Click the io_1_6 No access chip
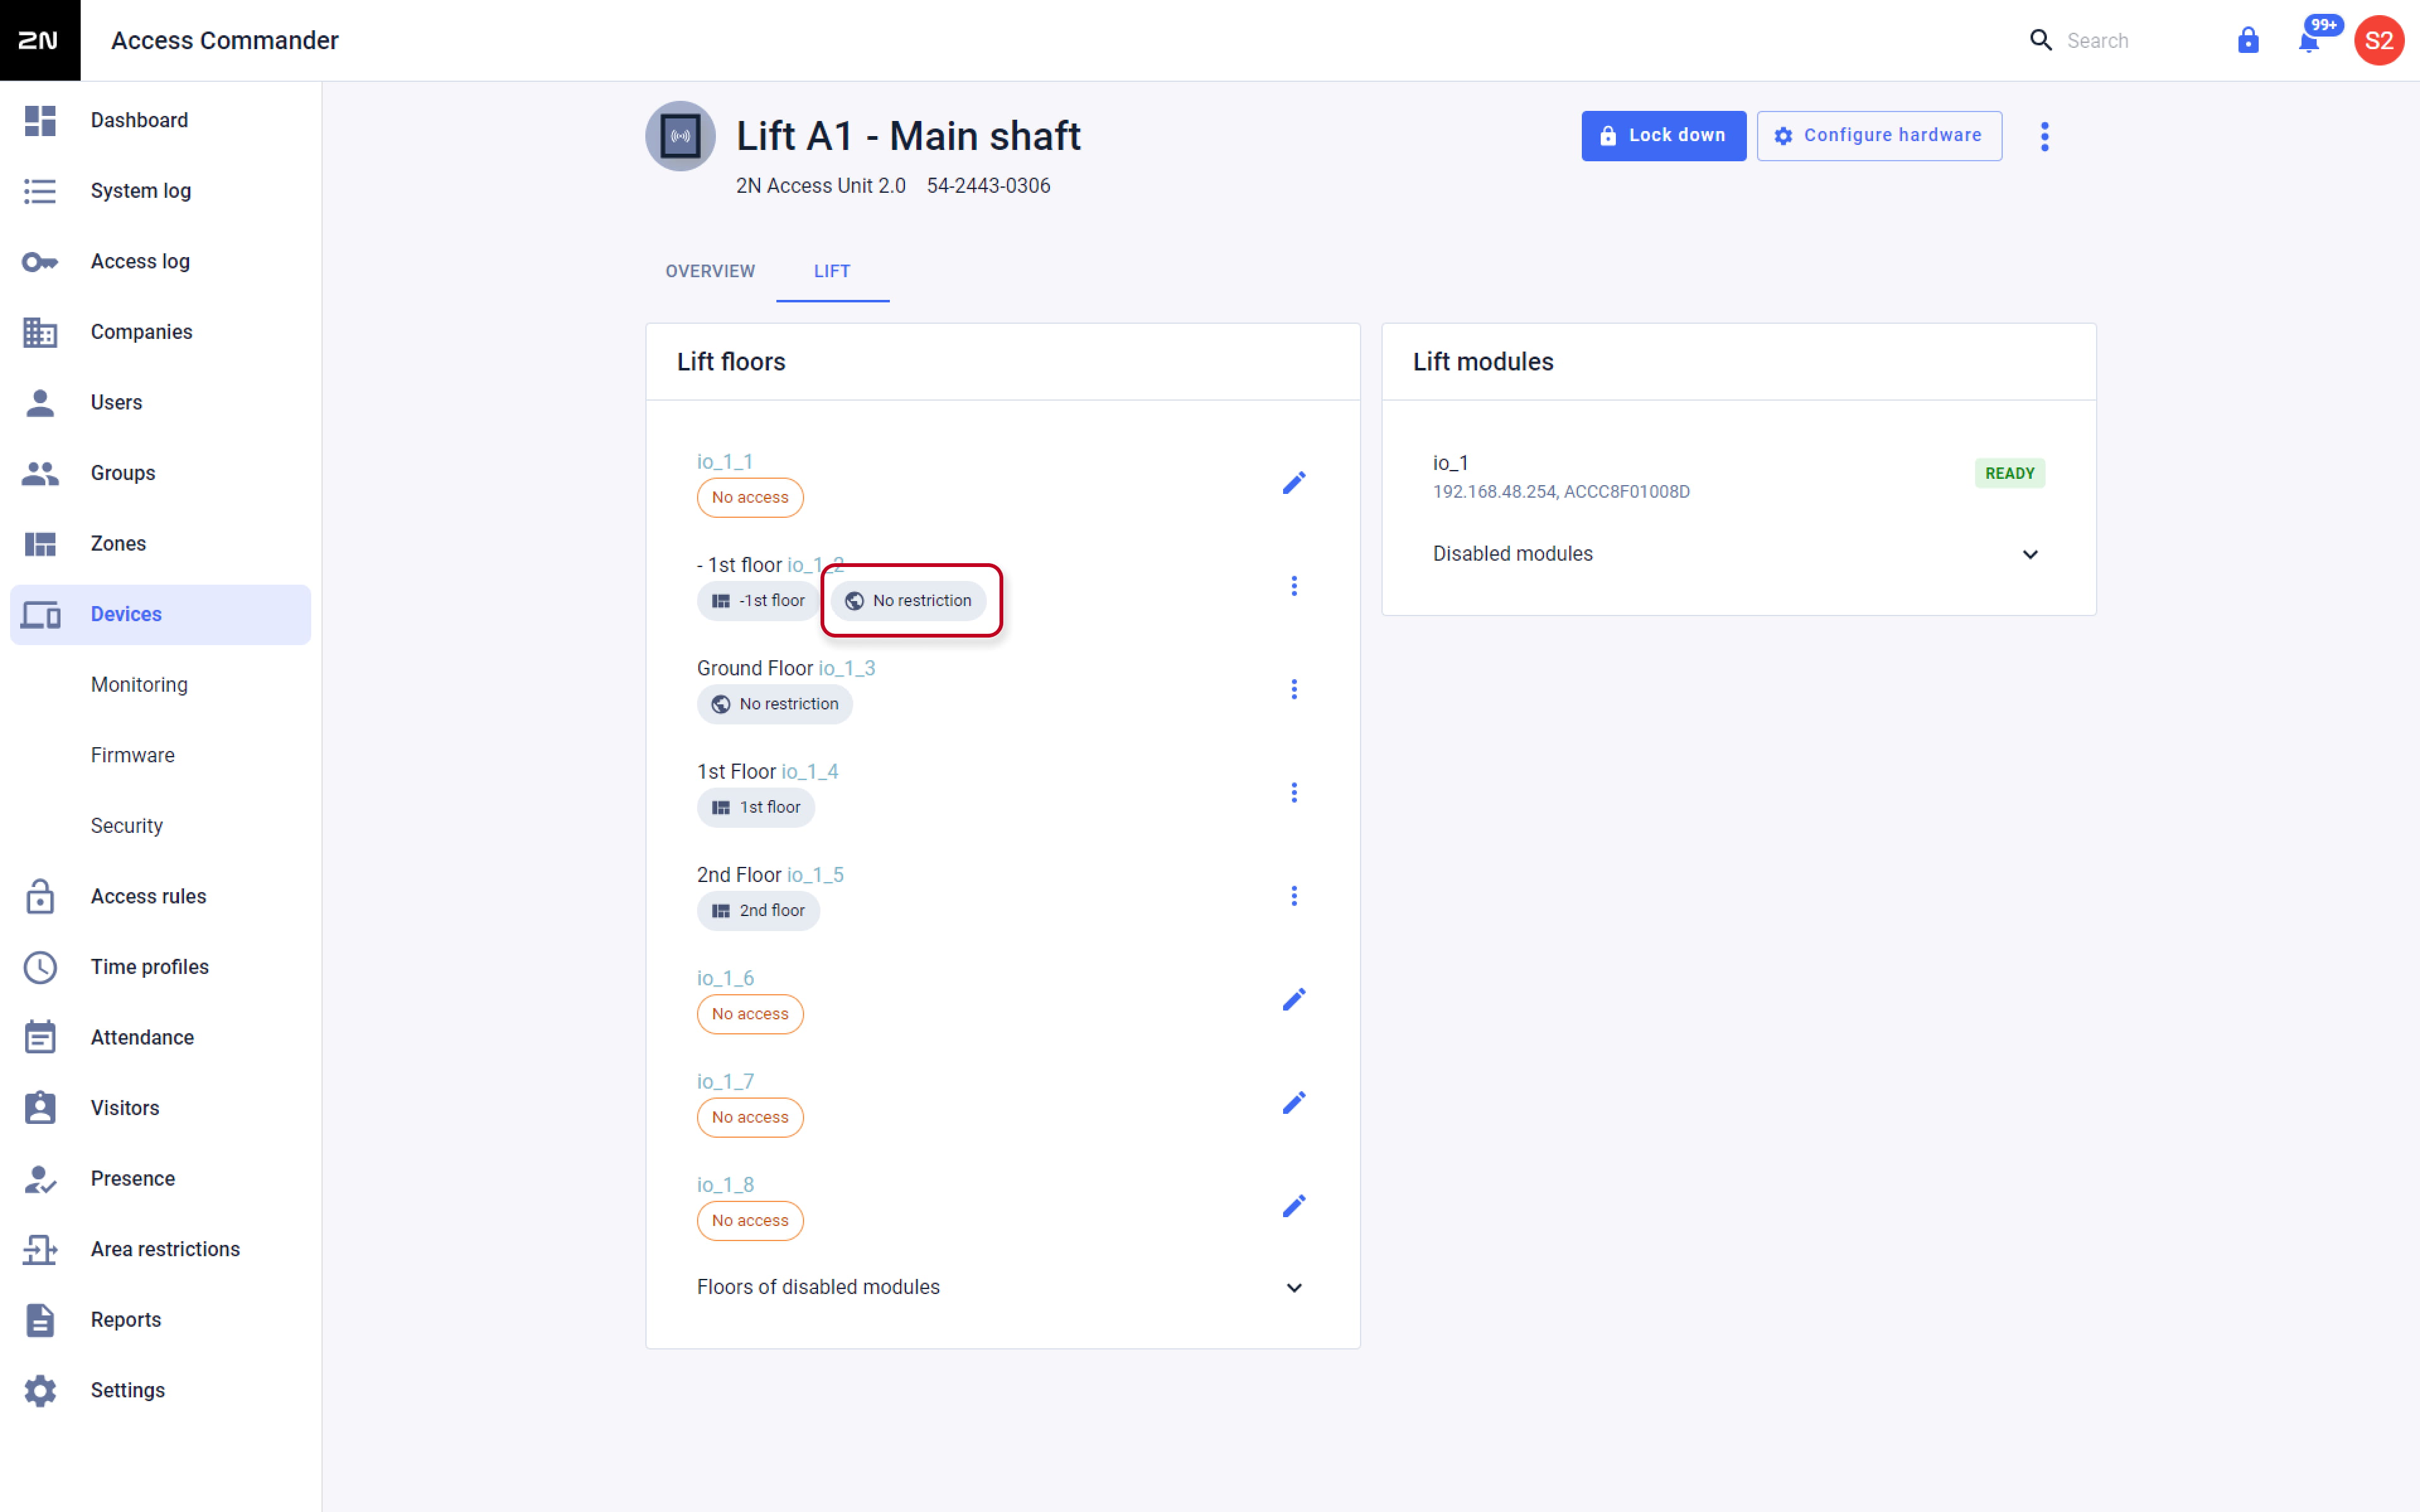This screenshot has width=2420, height=1512. 750,1014
